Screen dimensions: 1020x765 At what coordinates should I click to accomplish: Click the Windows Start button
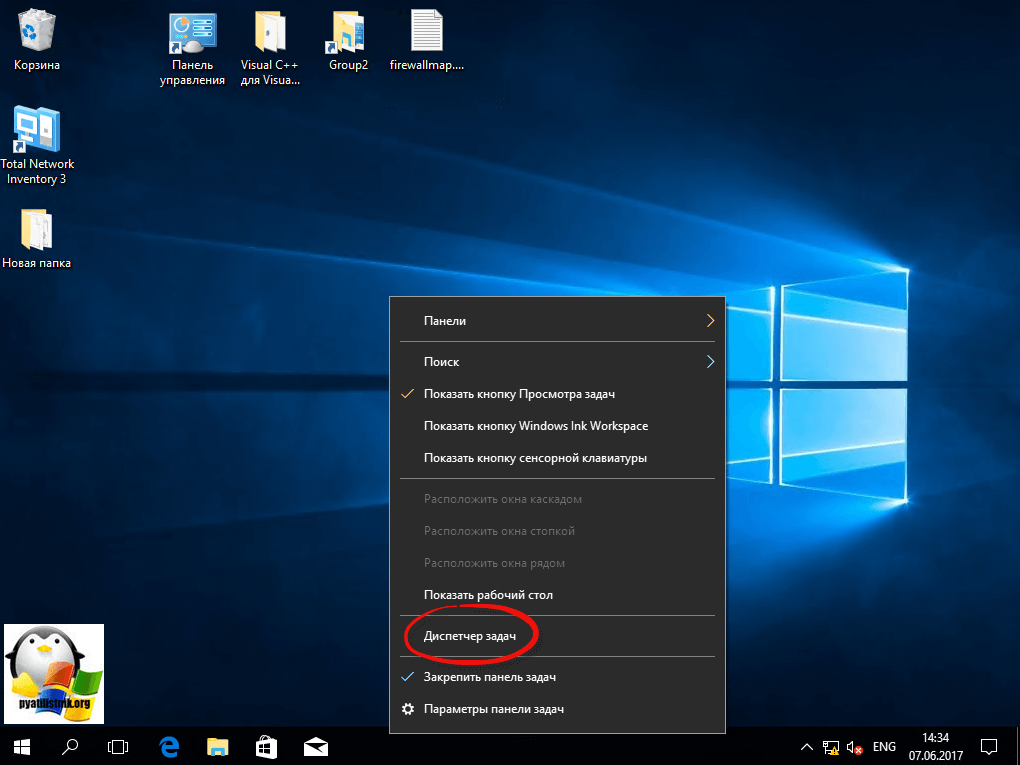point(22,746)
